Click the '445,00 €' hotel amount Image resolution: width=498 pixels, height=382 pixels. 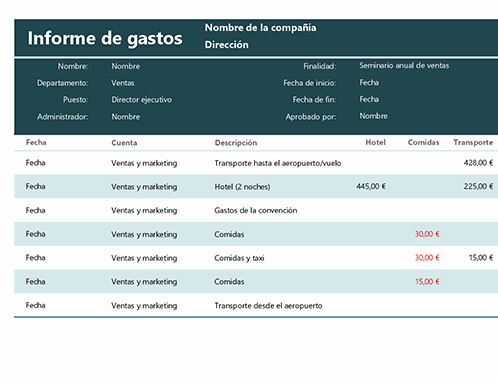[x=371, y=186]
